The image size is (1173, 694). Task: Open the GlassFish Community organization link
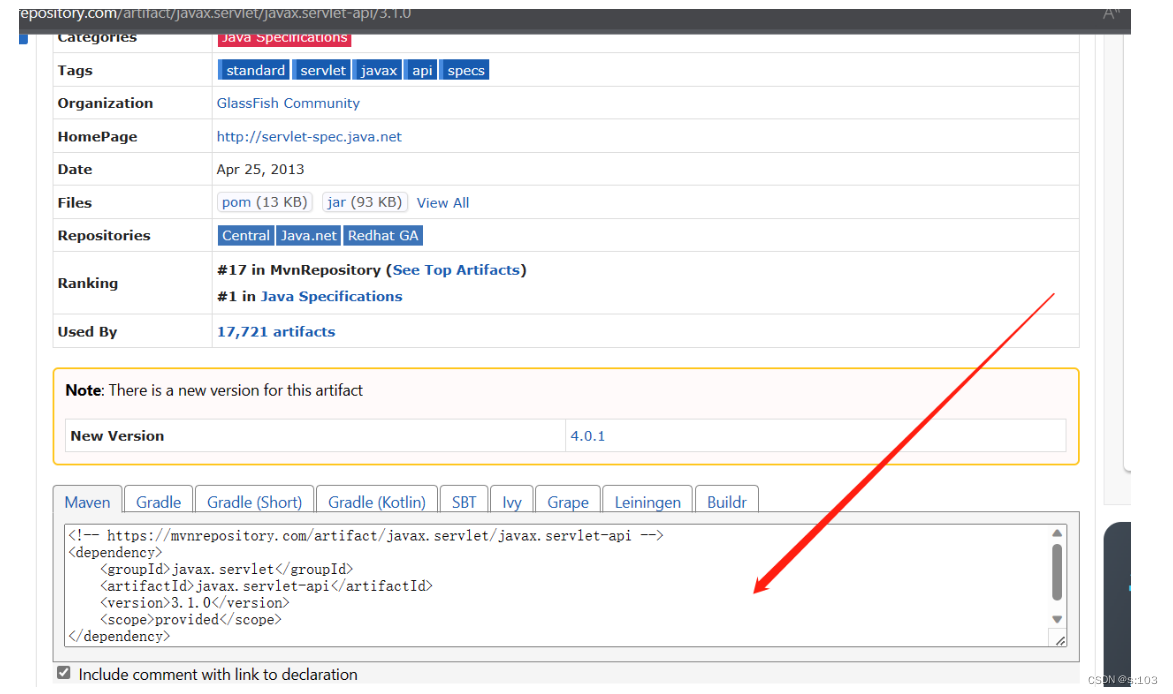click(x=288, y=102)
